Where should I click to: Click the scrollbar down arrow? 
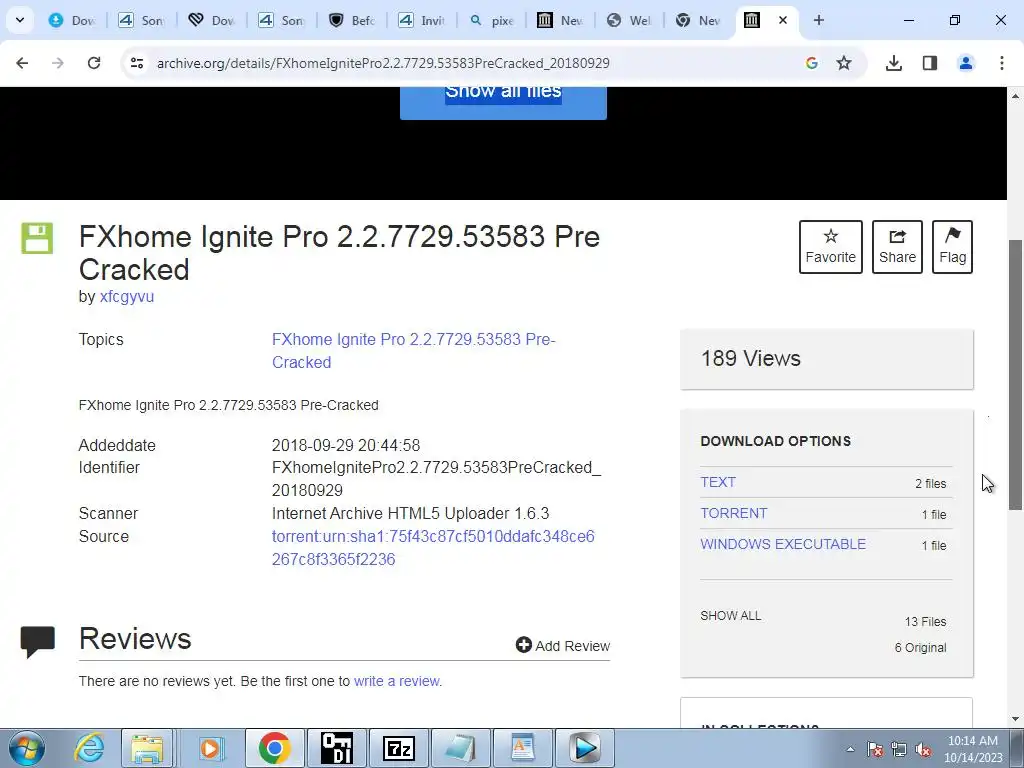click(1015, 719)
